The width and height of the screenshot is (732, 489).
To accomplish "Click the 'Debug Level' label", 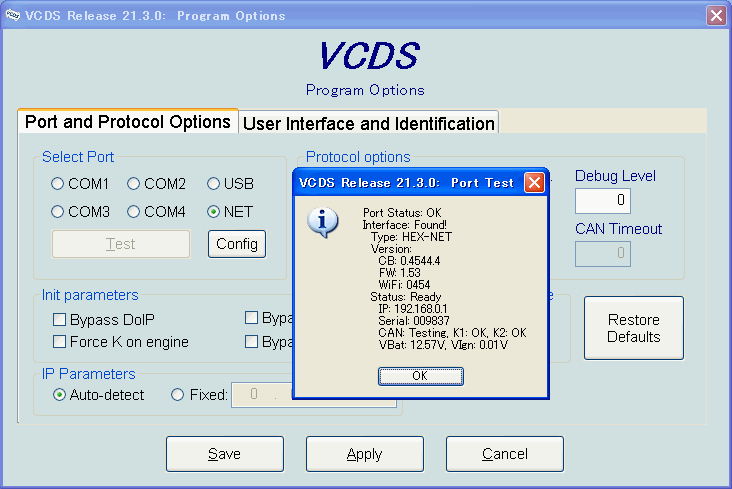I will coord(615,176).
